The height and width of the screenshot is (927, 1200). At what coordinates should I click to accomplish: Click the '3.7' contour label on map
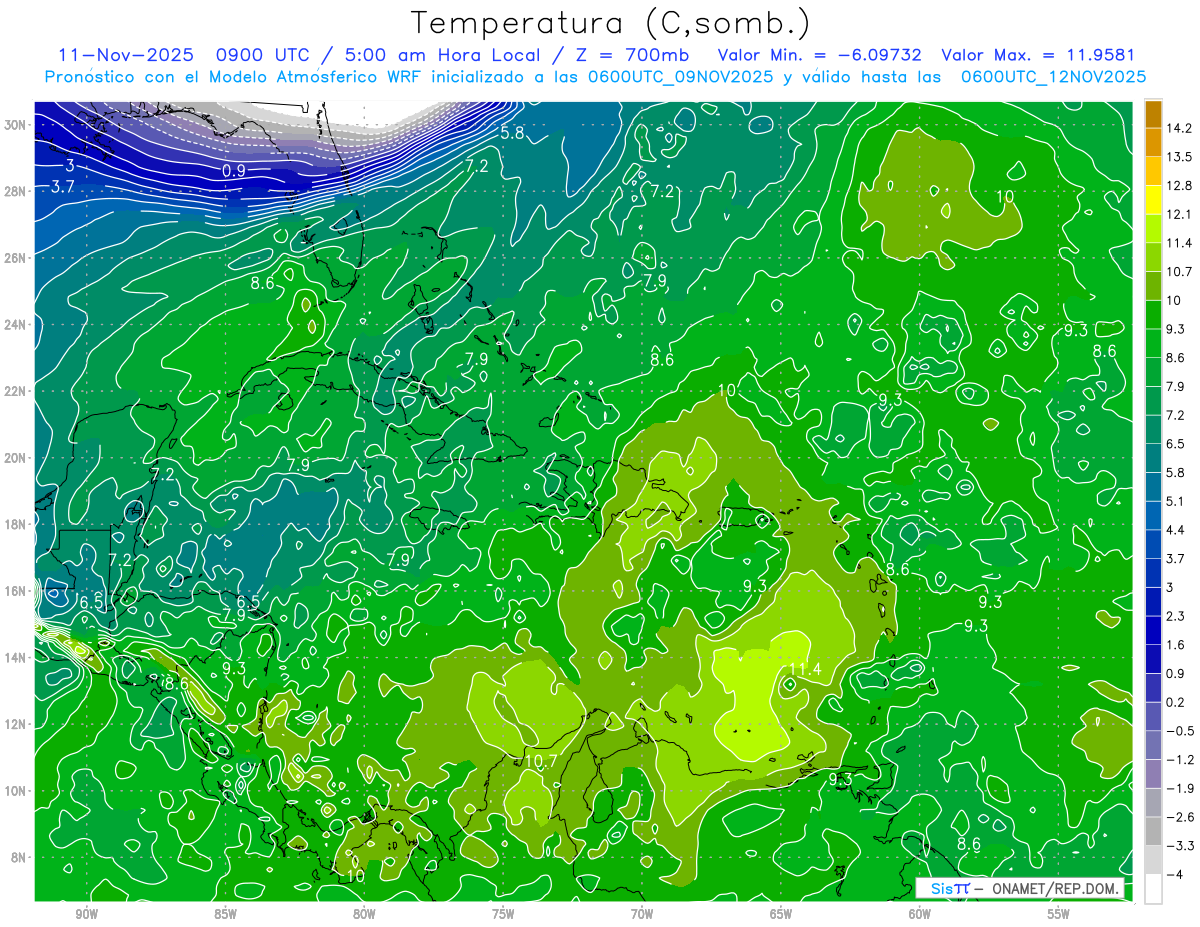(63, 187)
